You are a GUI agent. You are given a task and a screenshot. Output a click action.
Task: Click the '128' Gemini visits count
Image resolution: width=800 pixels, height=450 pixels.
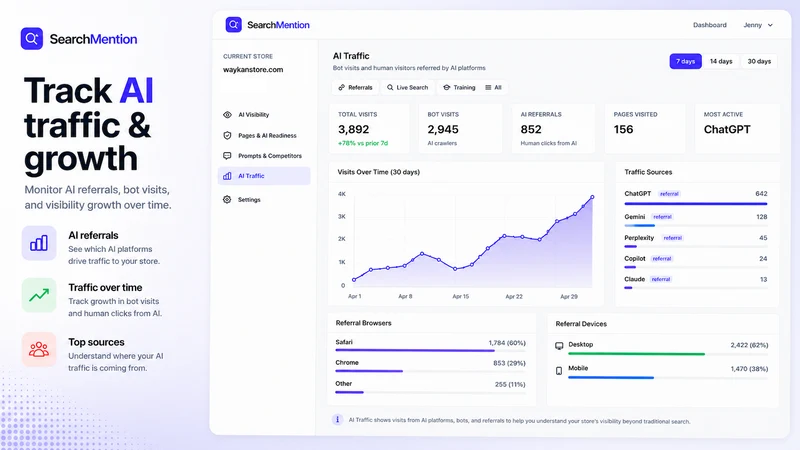761,217
